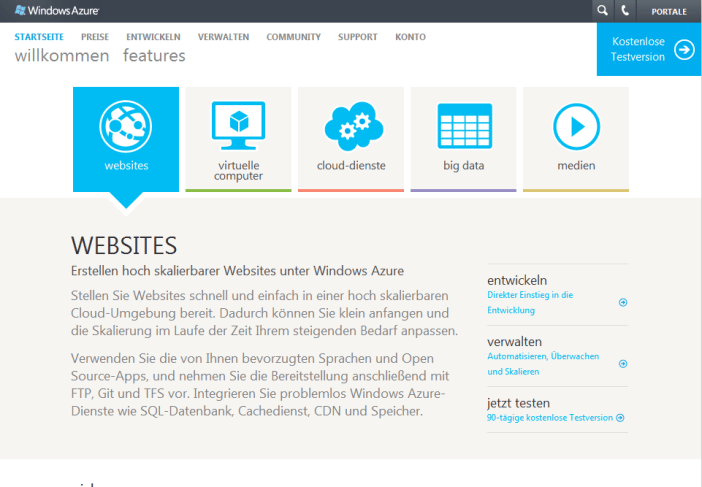Select the virtuelle computer tile label
Screen dimensions: 702x487
coord(238,171)
